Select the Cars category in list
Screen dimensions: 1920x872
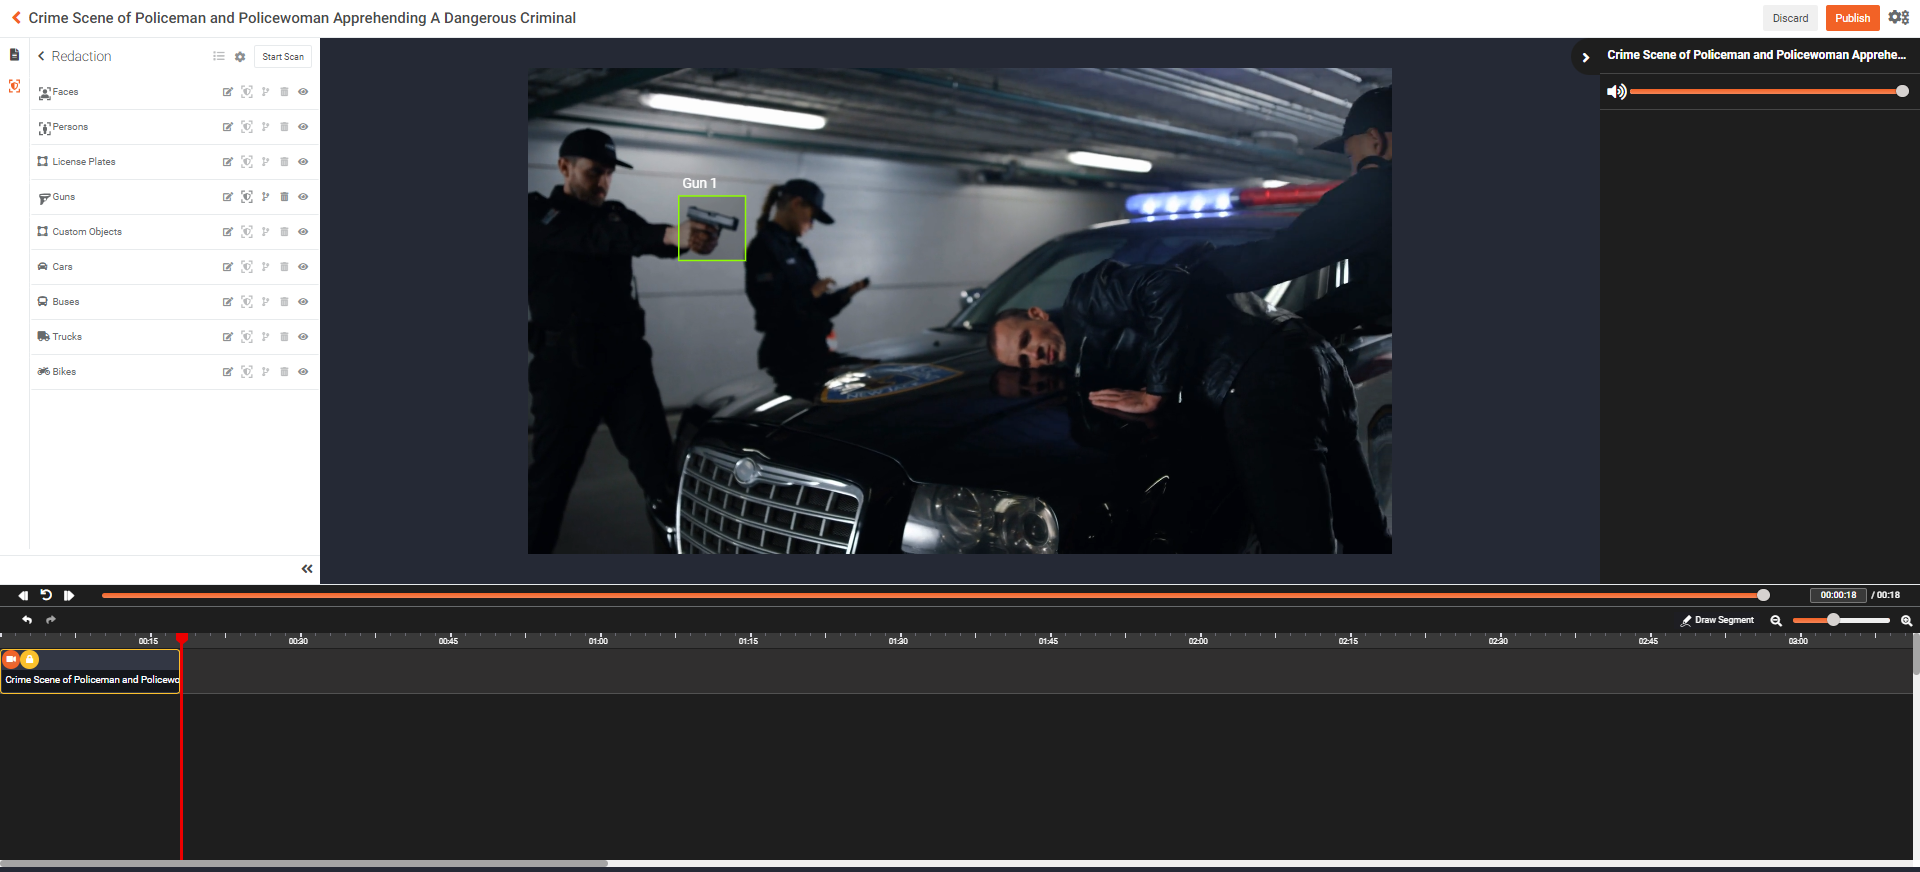[62, 267]
